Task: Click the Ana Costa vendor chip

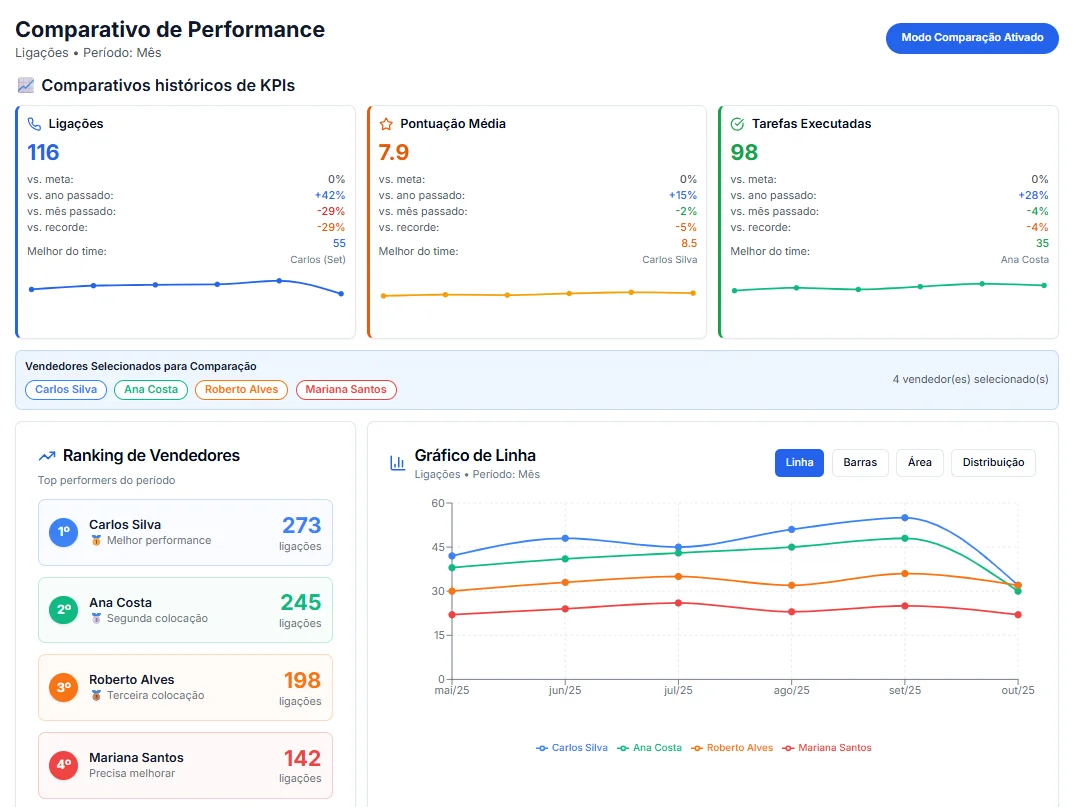Action: 151,390
